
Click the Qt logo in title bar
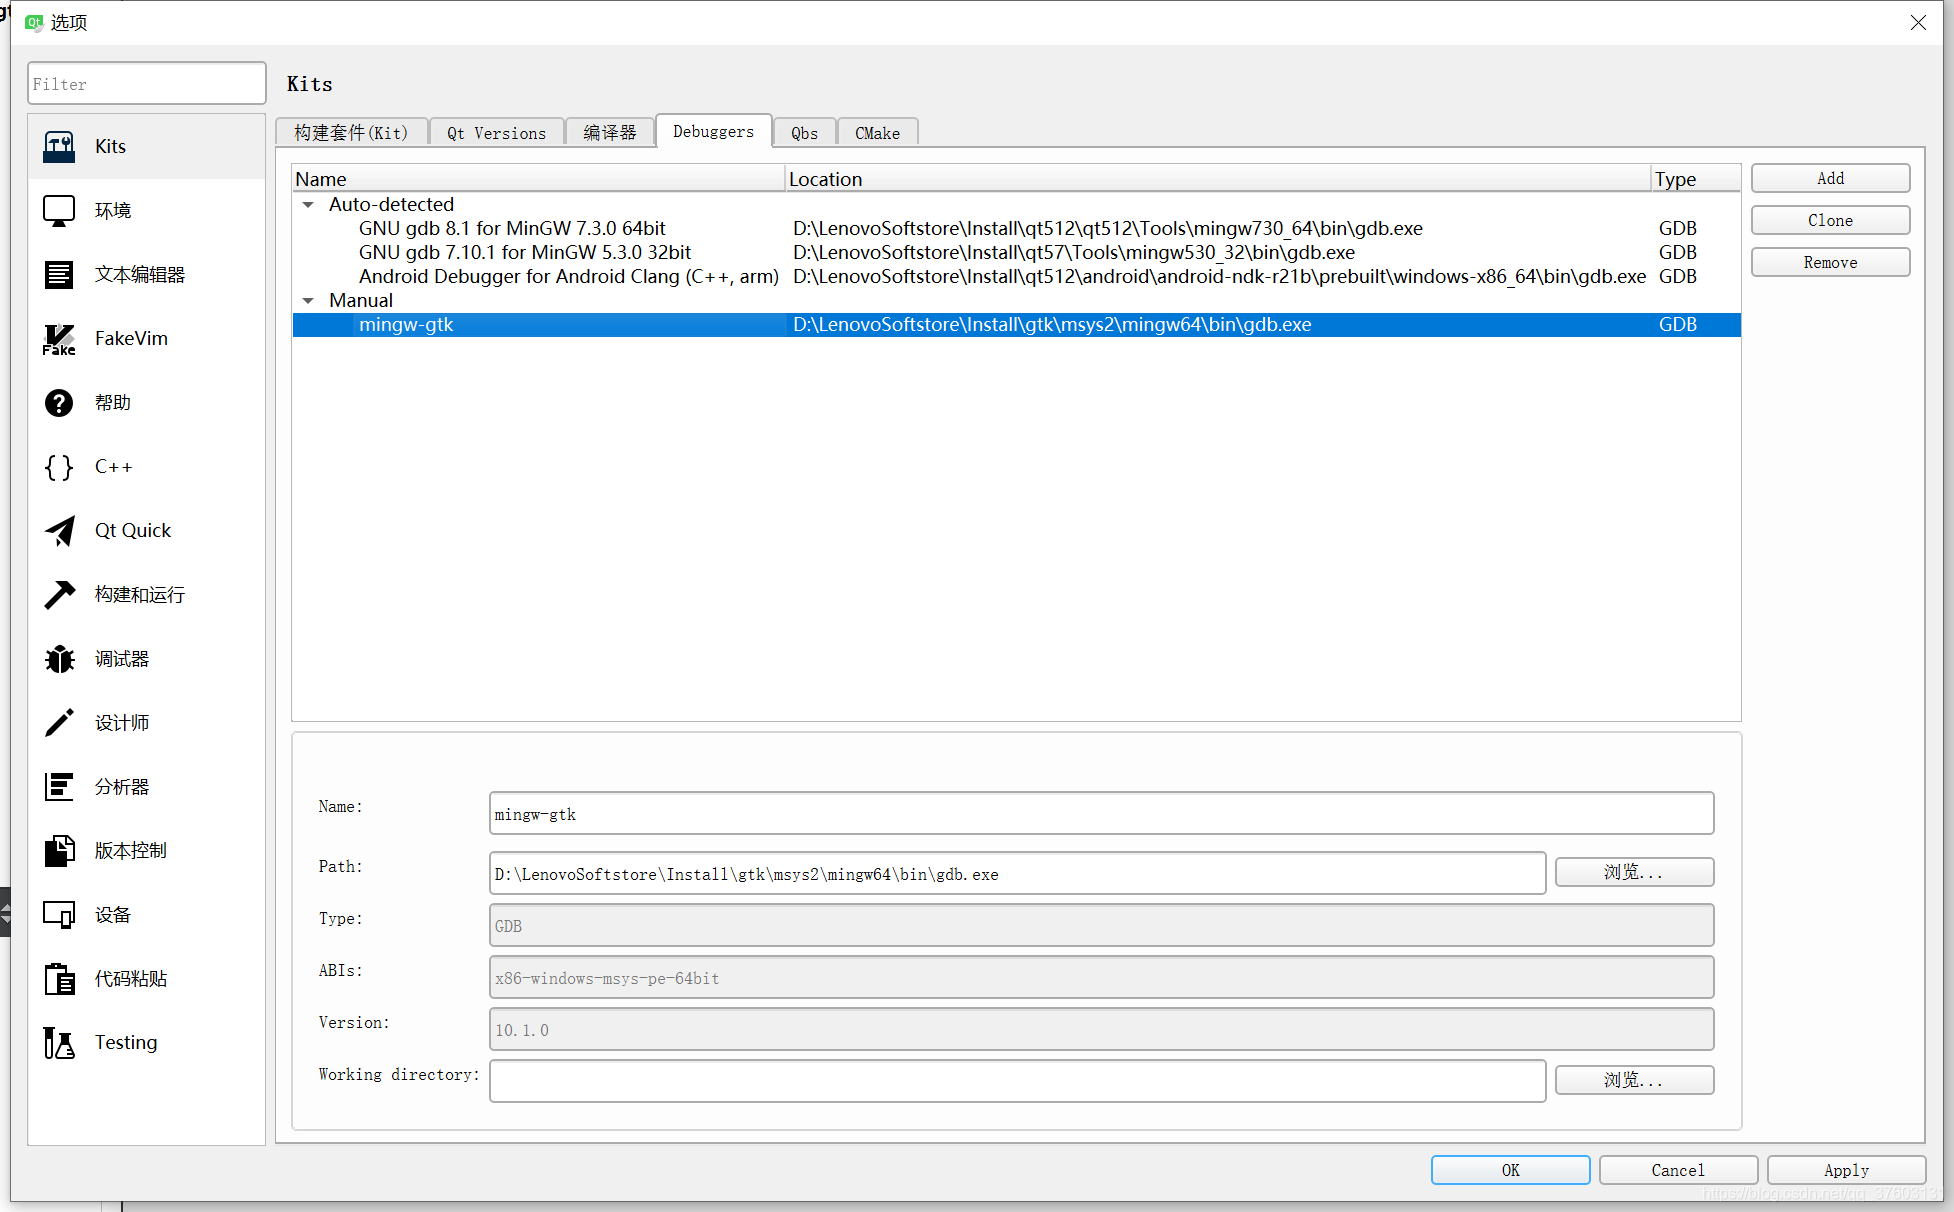34,22
